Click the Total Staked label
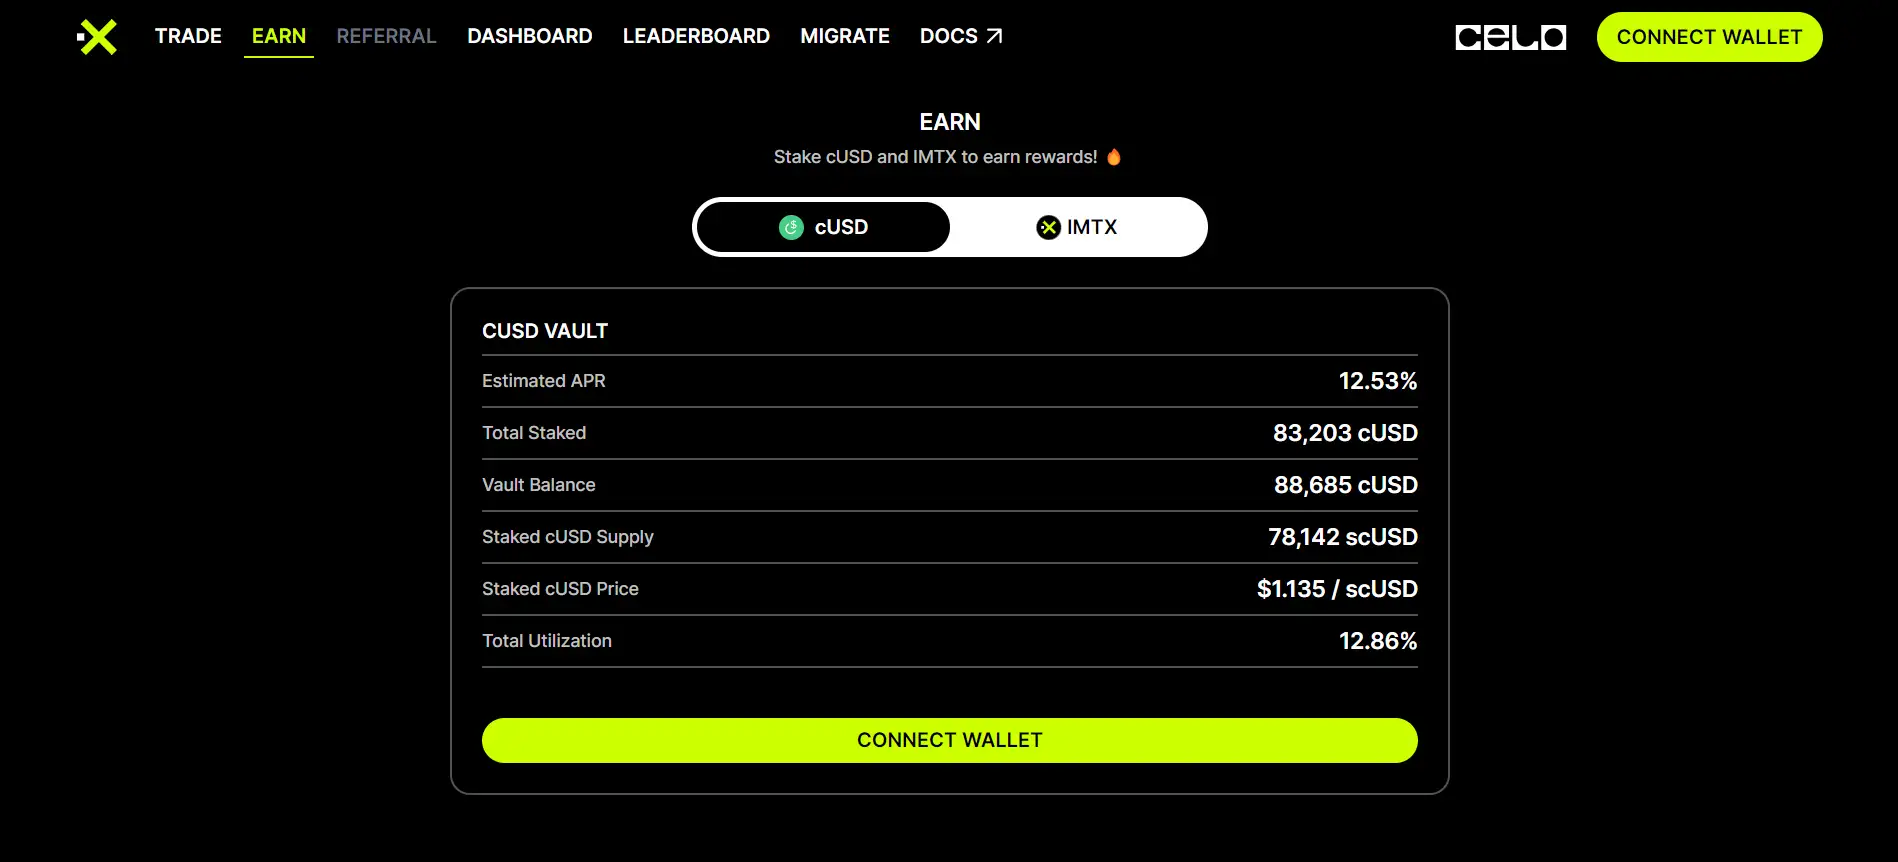 (x=534, y=433)
